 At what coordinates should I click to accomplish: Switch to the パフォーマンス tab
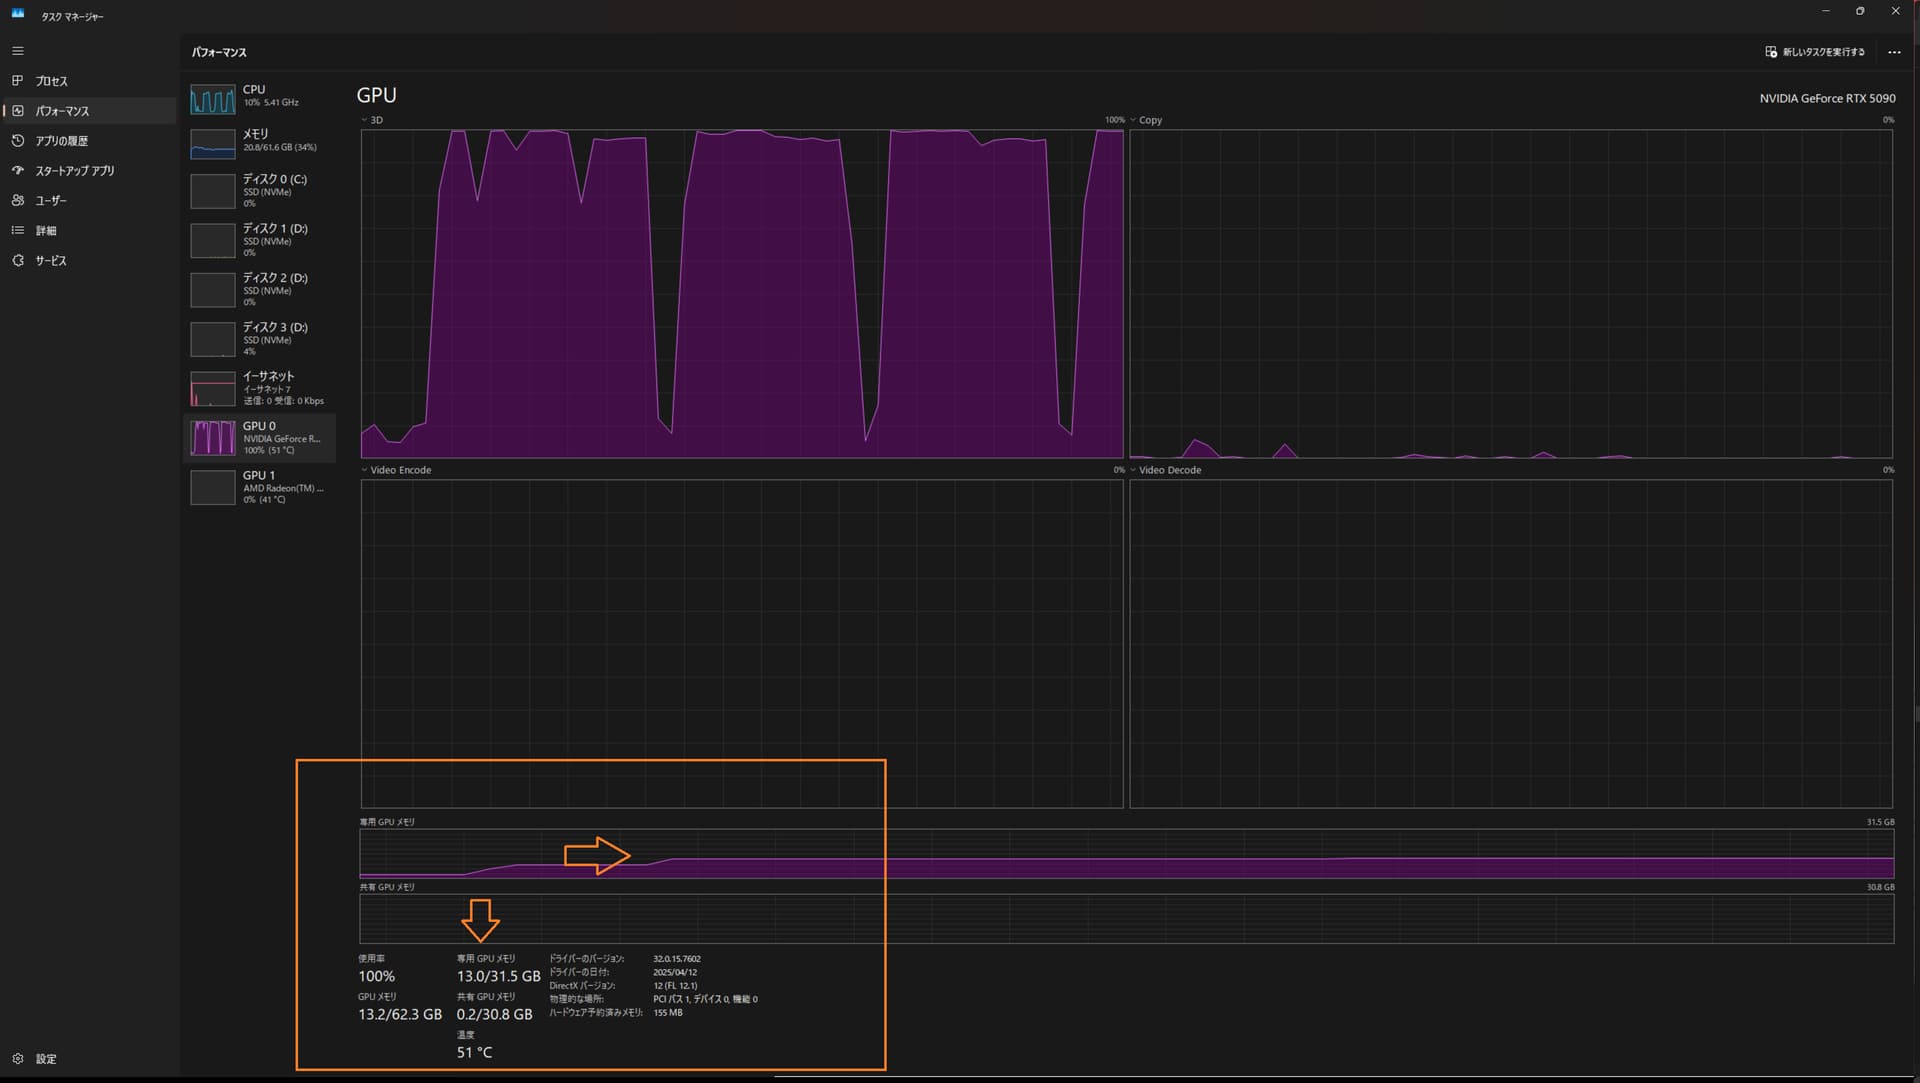coord(60,110)
